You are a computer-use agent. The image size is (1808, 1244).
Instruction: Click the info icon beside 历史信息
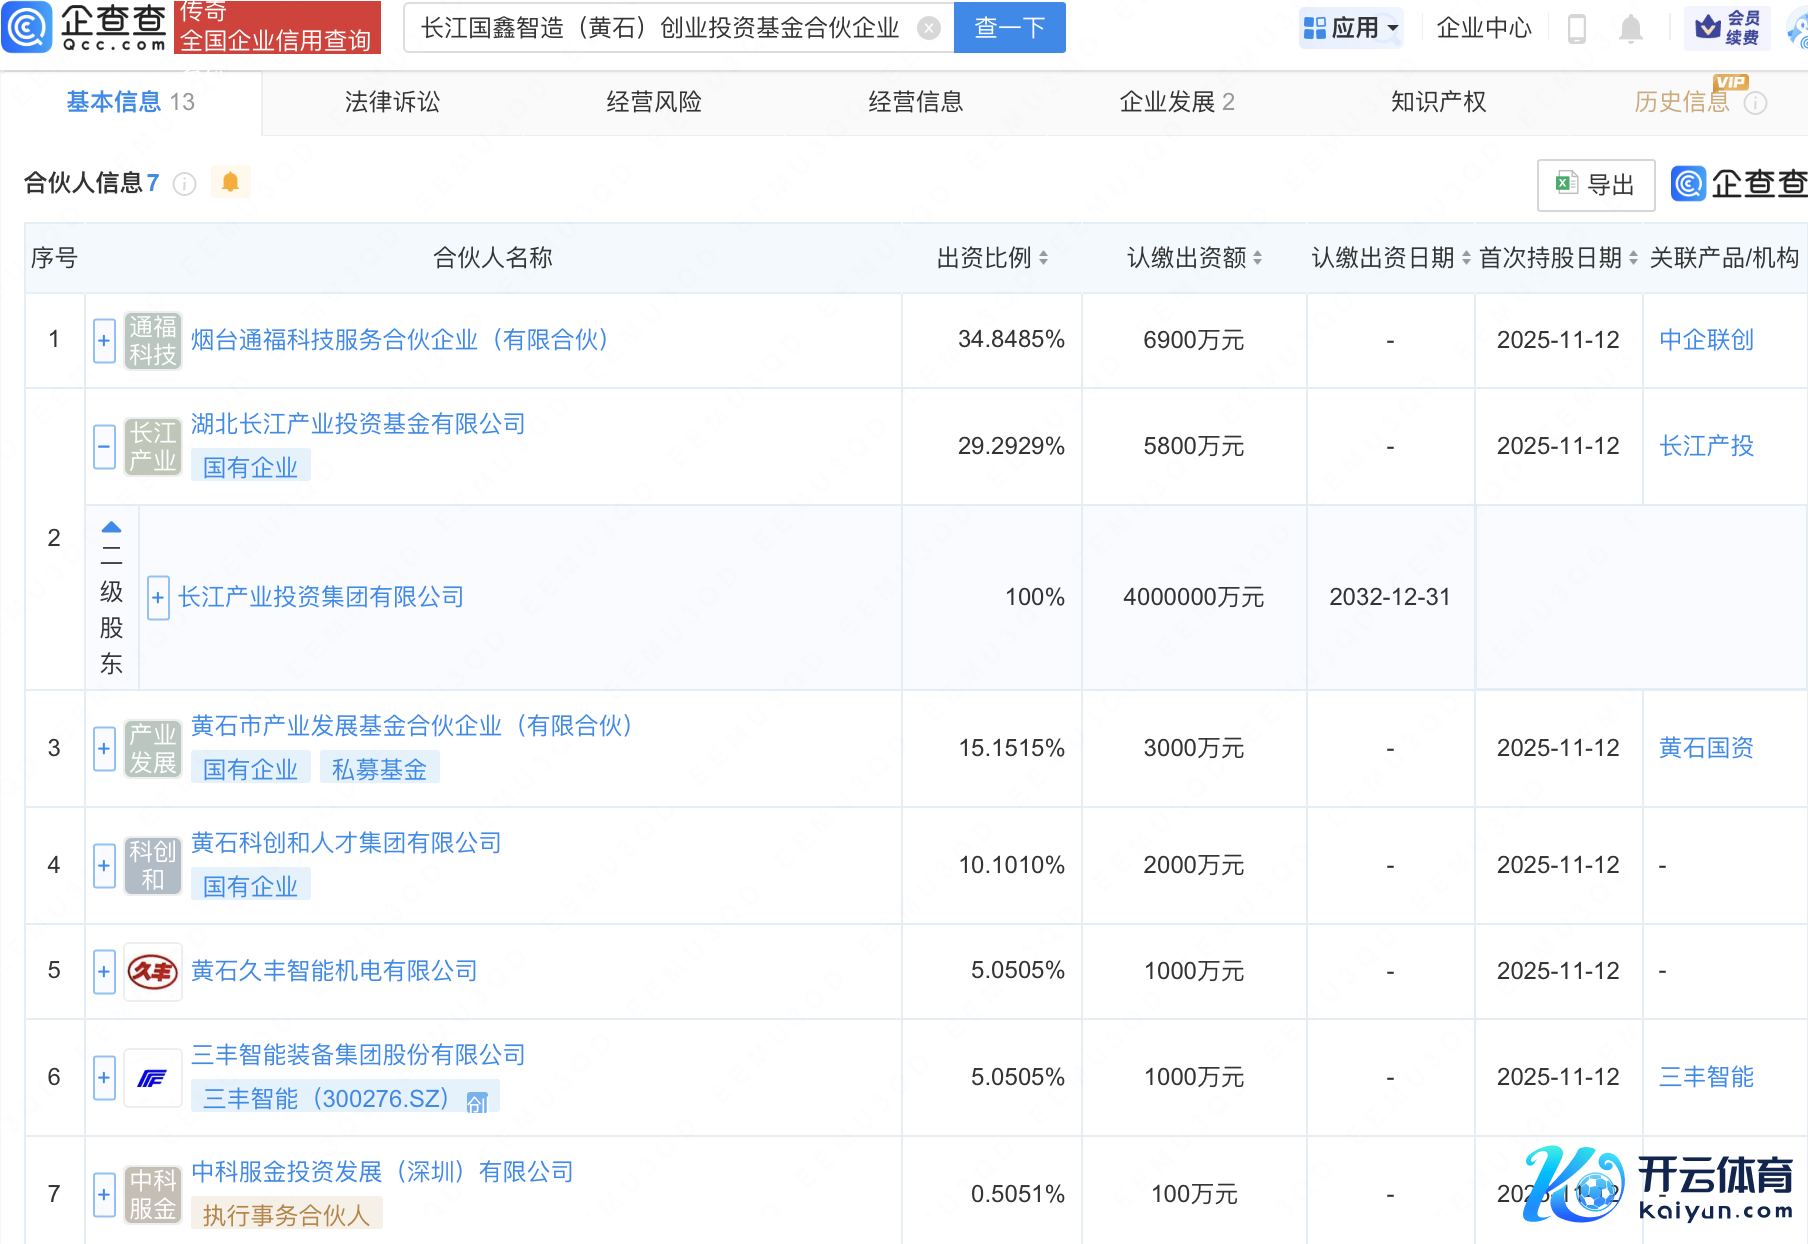1756,103
